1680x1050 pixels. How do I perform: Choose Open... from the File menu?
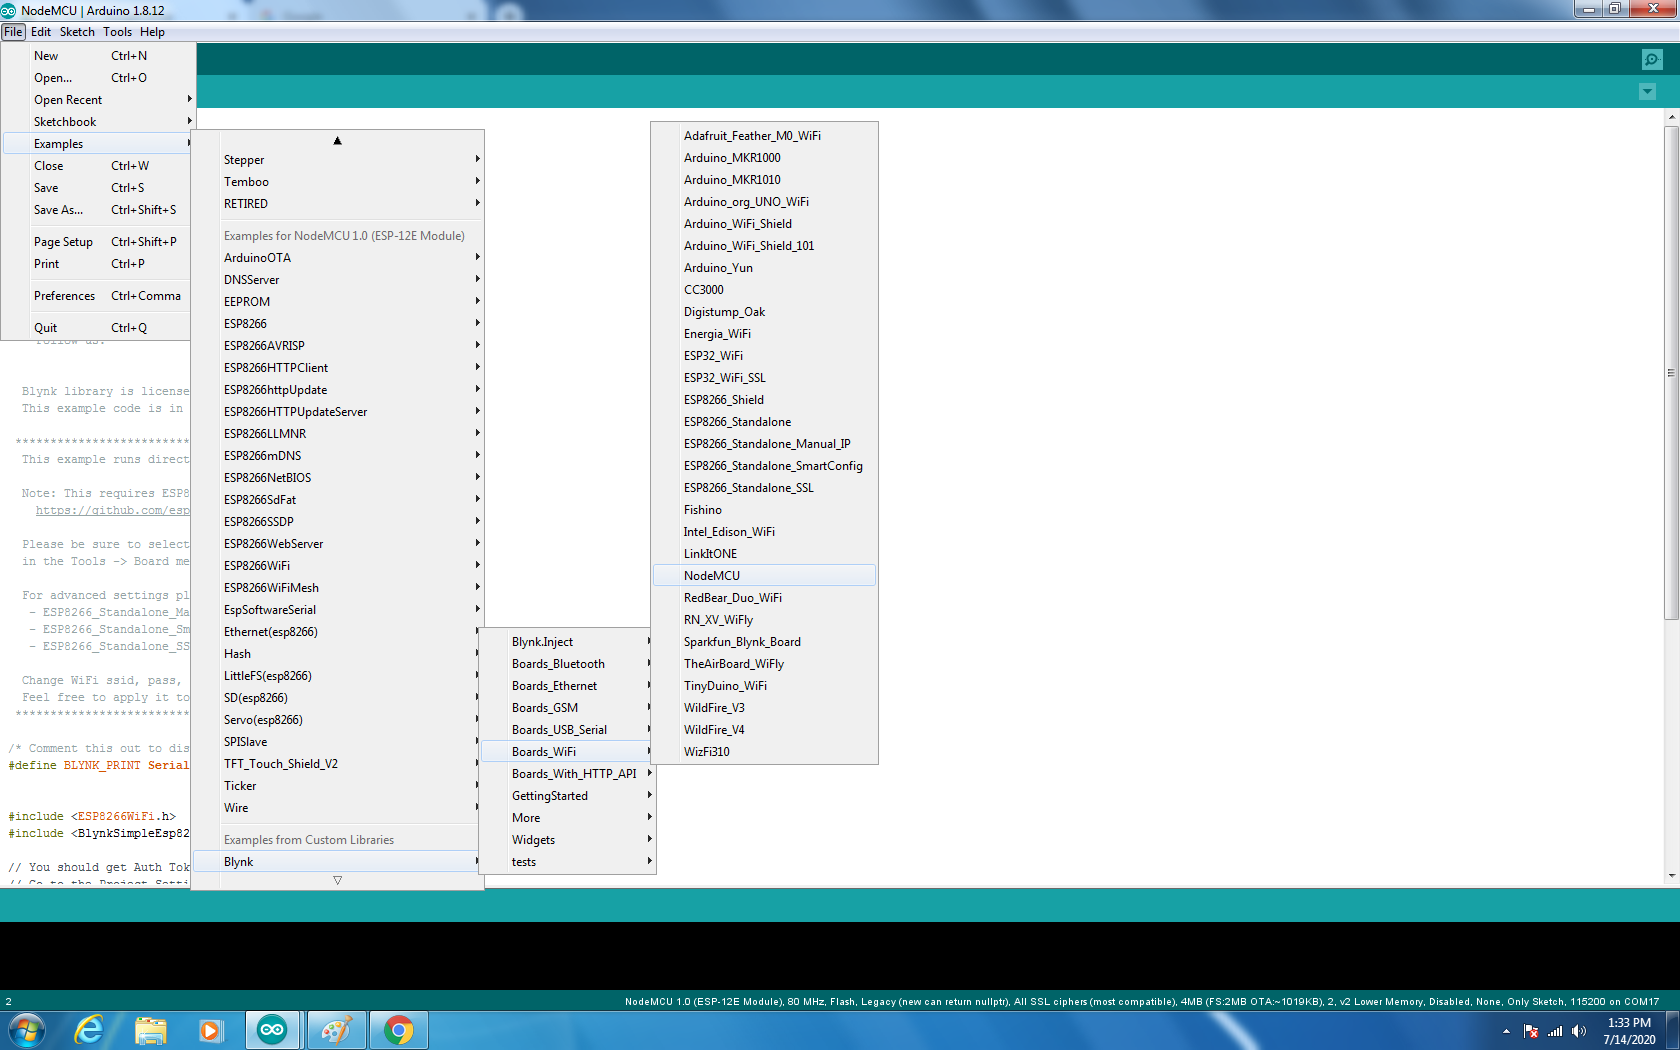[97, 78]
